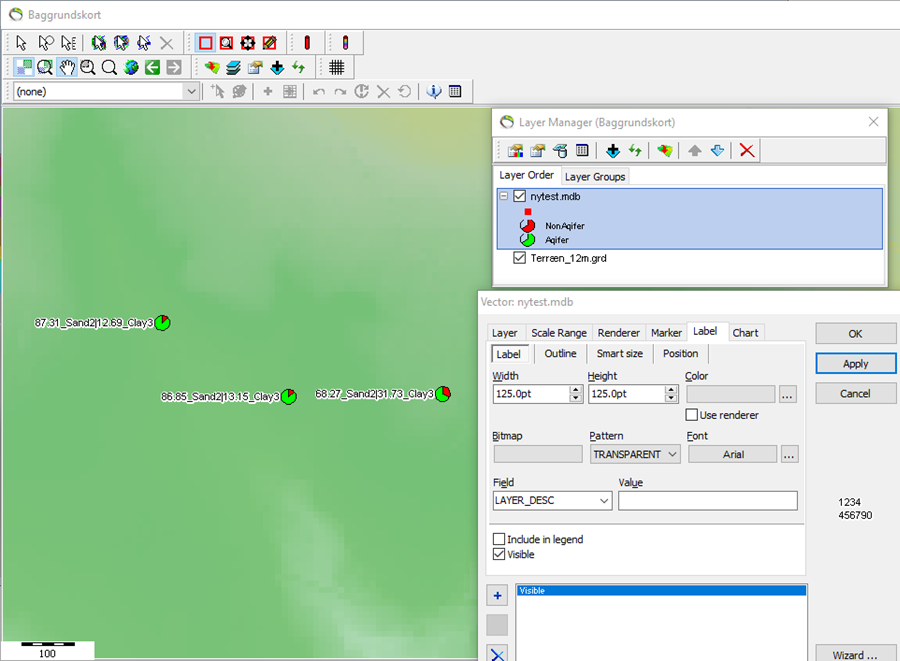Open the Scale Range tab
Image resolution: width=900 pixels, height=661 pixels.
pyautogui.click(x=558, y=333)
